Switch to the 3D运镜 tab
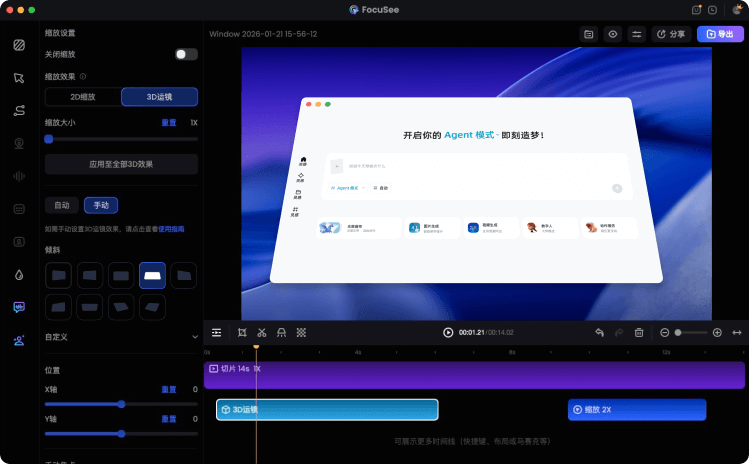Screen dimensions: 749x464 pyautogui.click(x=160, y=97)
